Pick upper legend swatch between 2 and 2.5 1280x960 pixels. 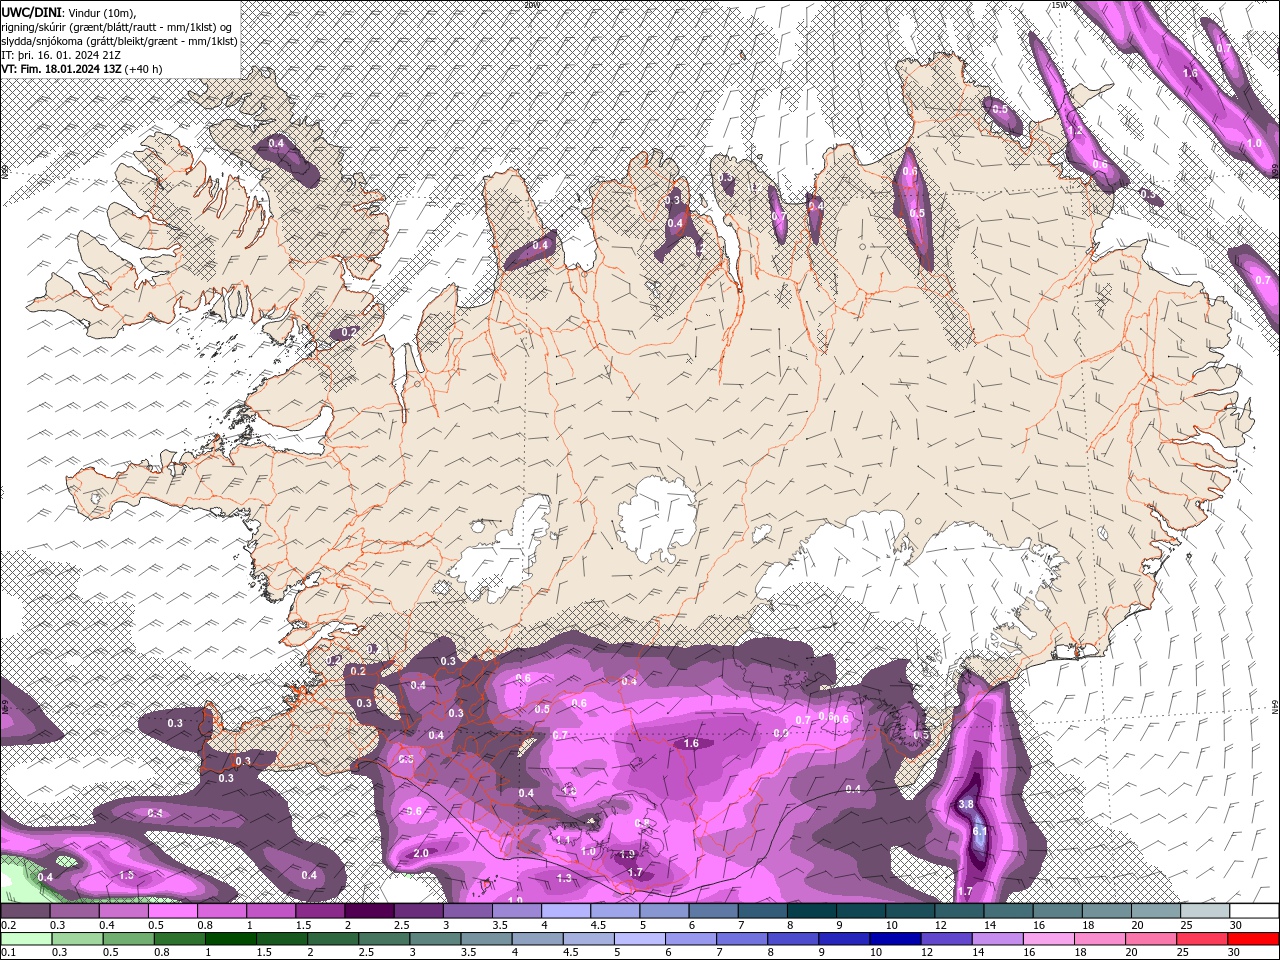369,911
